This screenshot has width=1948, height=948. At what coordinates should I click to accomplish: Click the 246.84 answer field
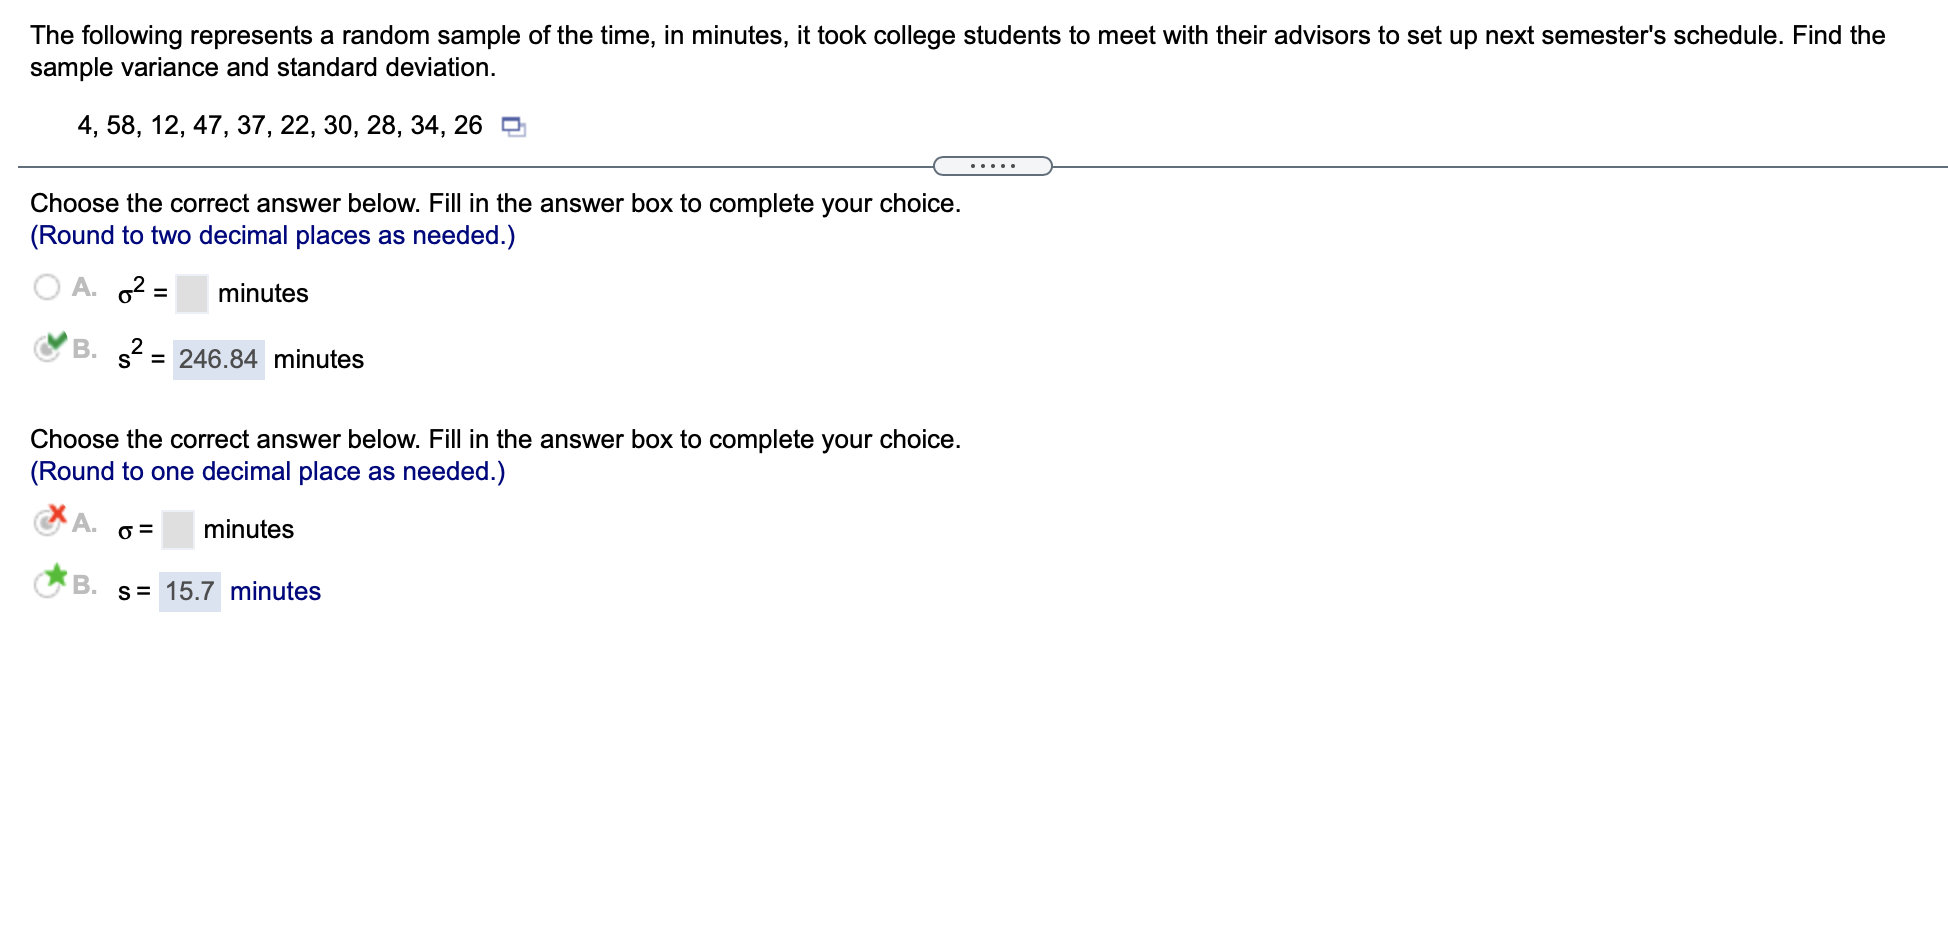218,359
